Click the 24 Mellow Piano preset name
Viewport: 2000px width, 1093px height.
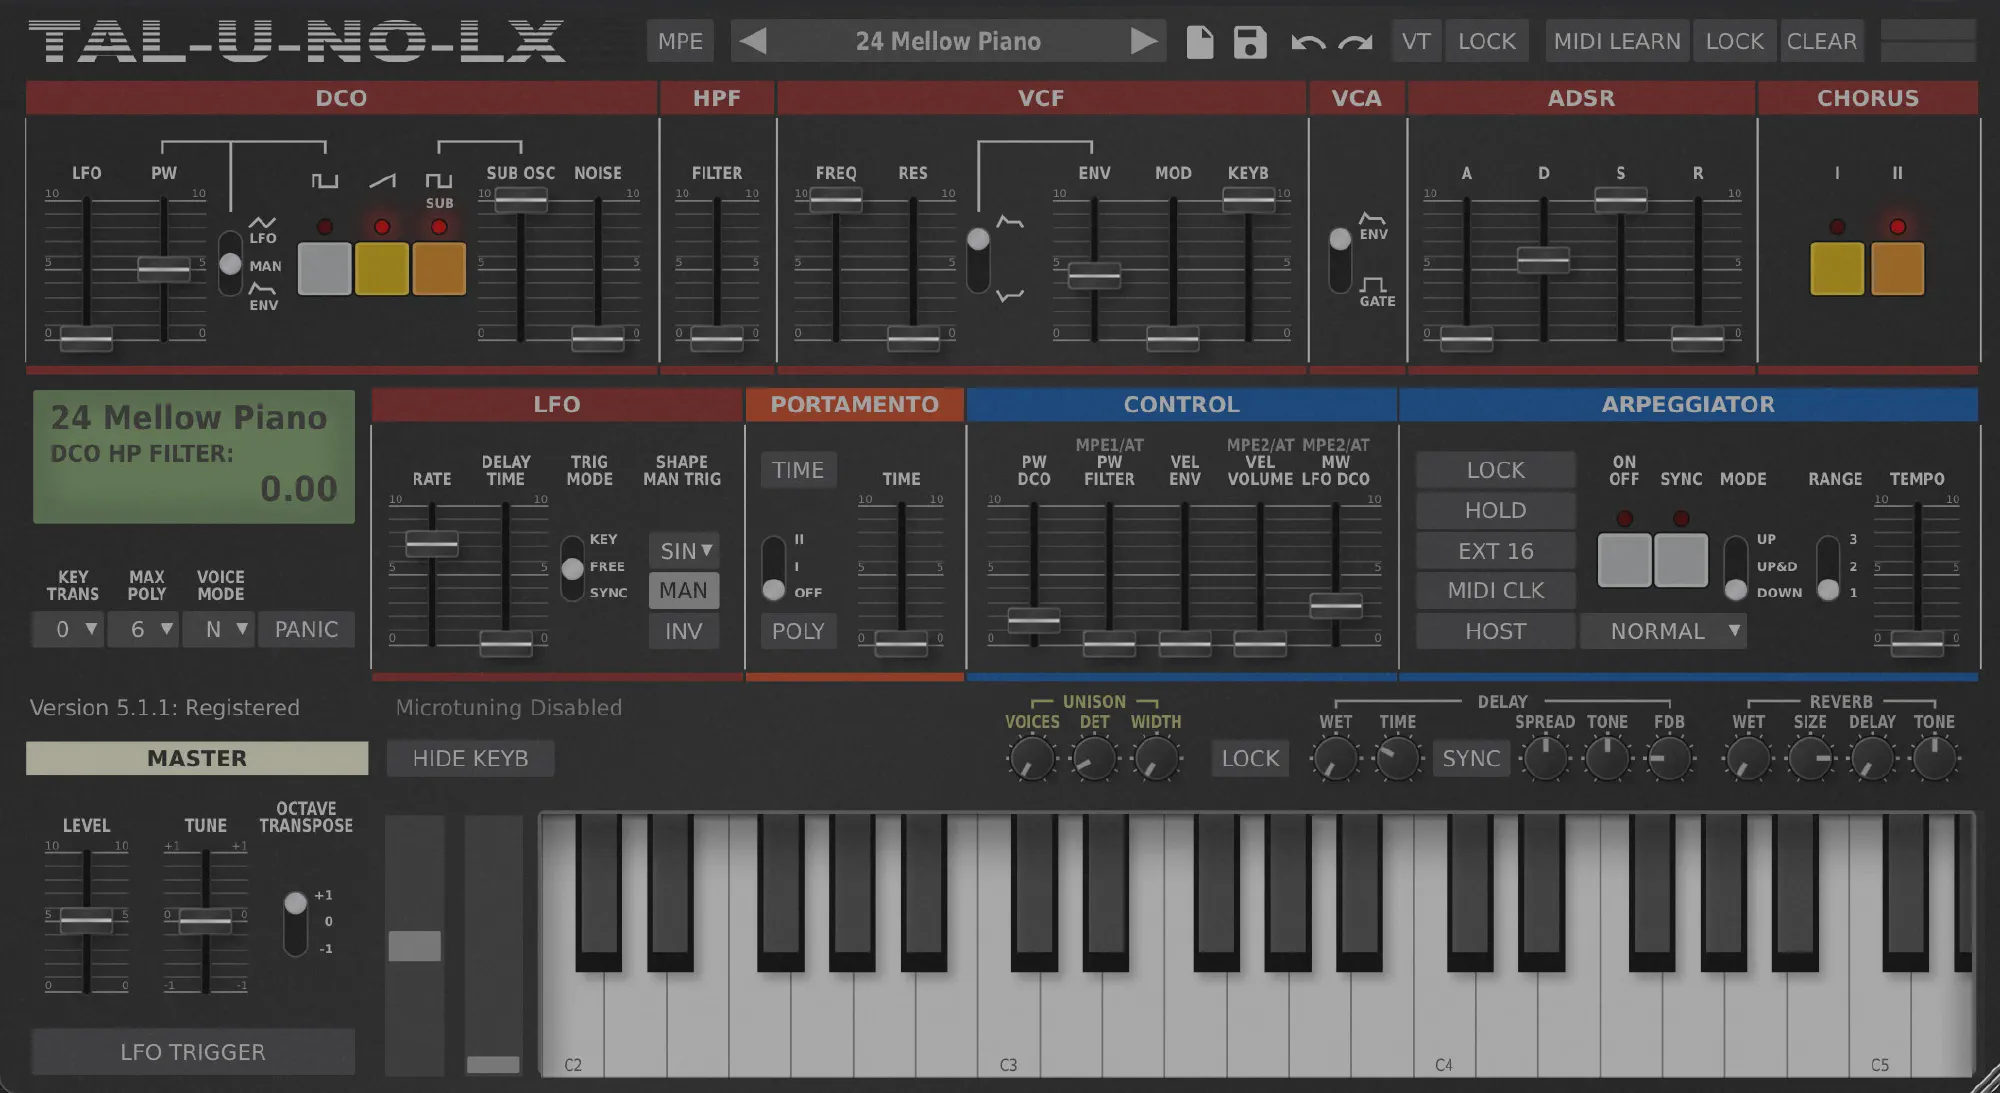tap(947, 41)
